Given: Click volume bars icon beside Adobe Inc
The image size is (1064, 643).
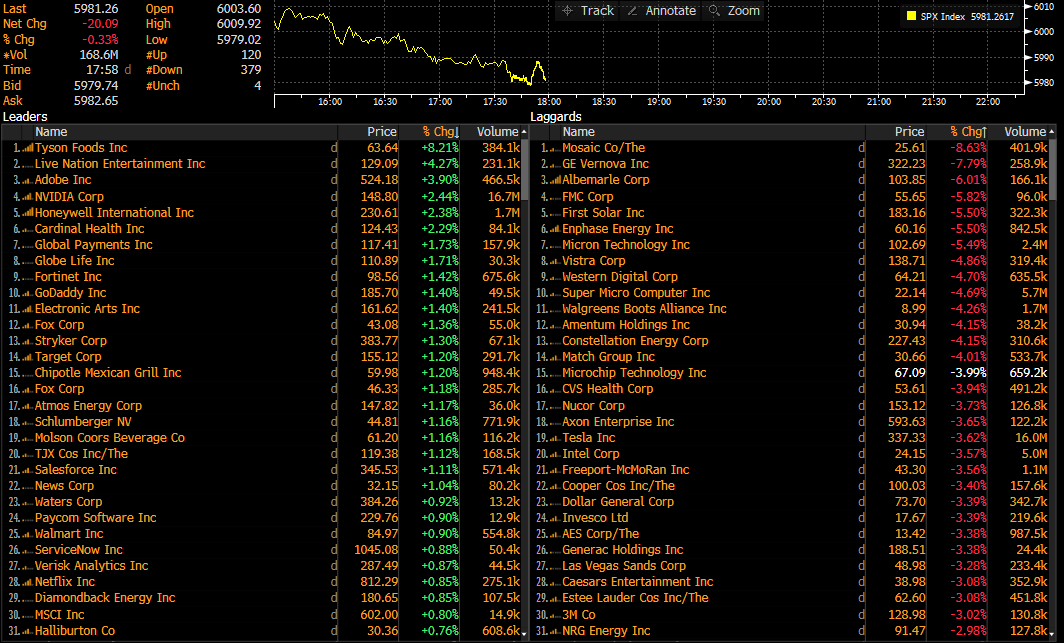Looking at the screenshot, I should click(27, 180).
